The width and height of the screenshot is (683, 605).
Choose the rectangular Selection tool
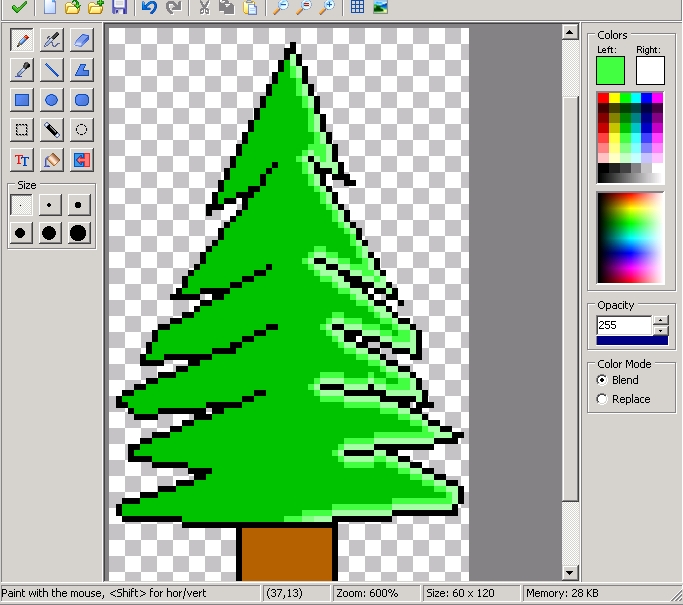(x=21, y=130)
